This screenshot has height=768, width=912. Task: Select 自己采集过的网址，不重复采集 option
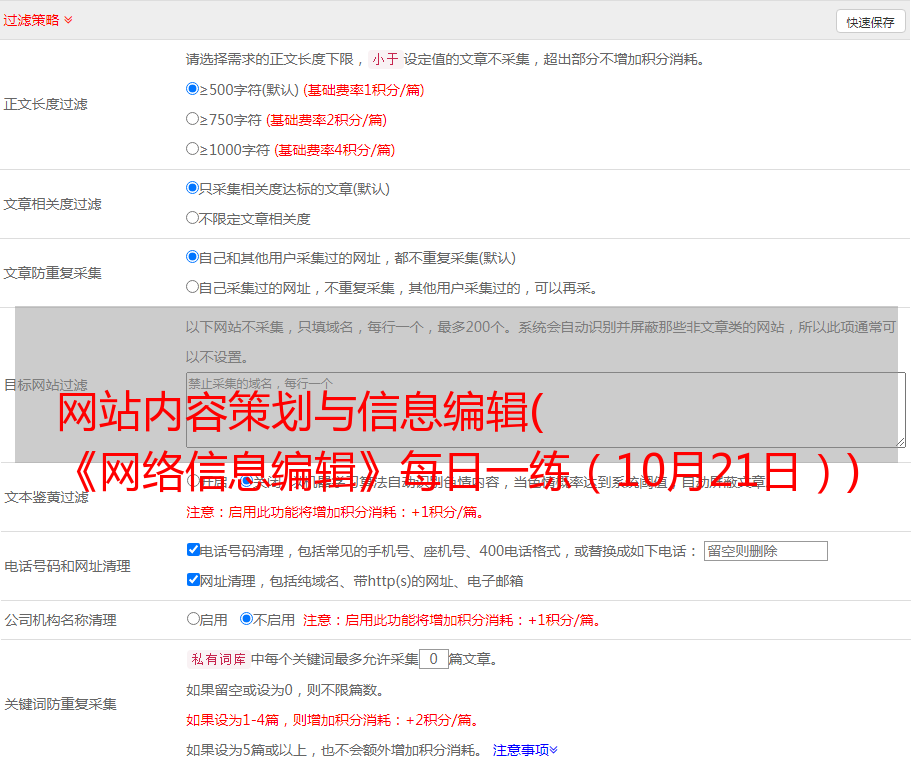pyautogui.click(x=193, y=287)
